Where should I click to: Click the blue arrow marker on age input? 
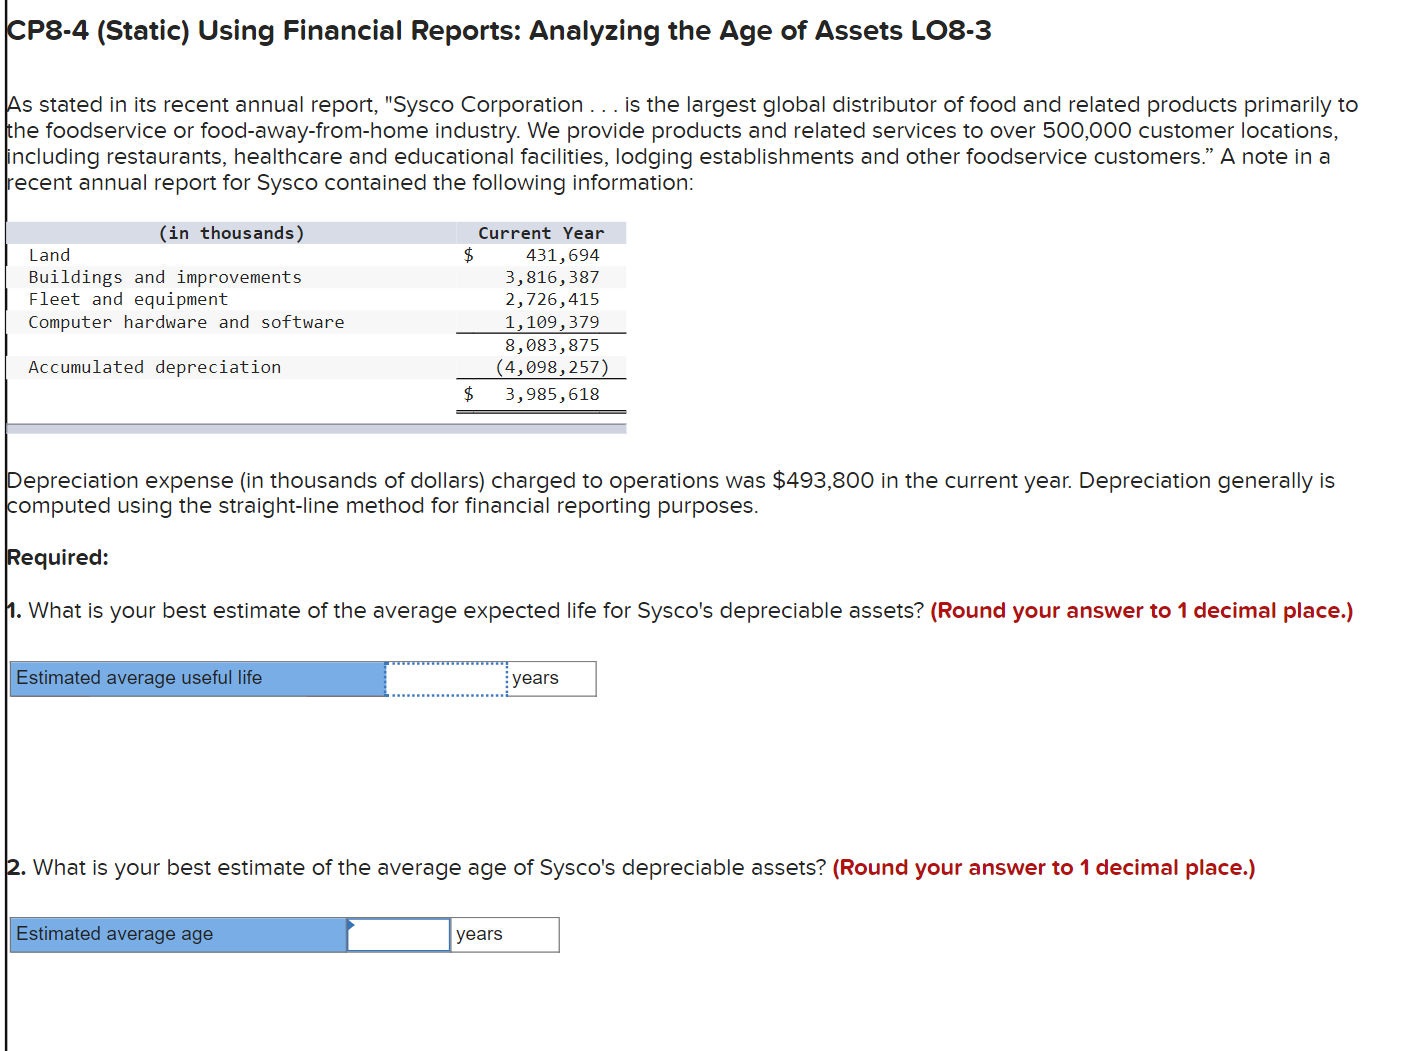(x=350, y=925)
